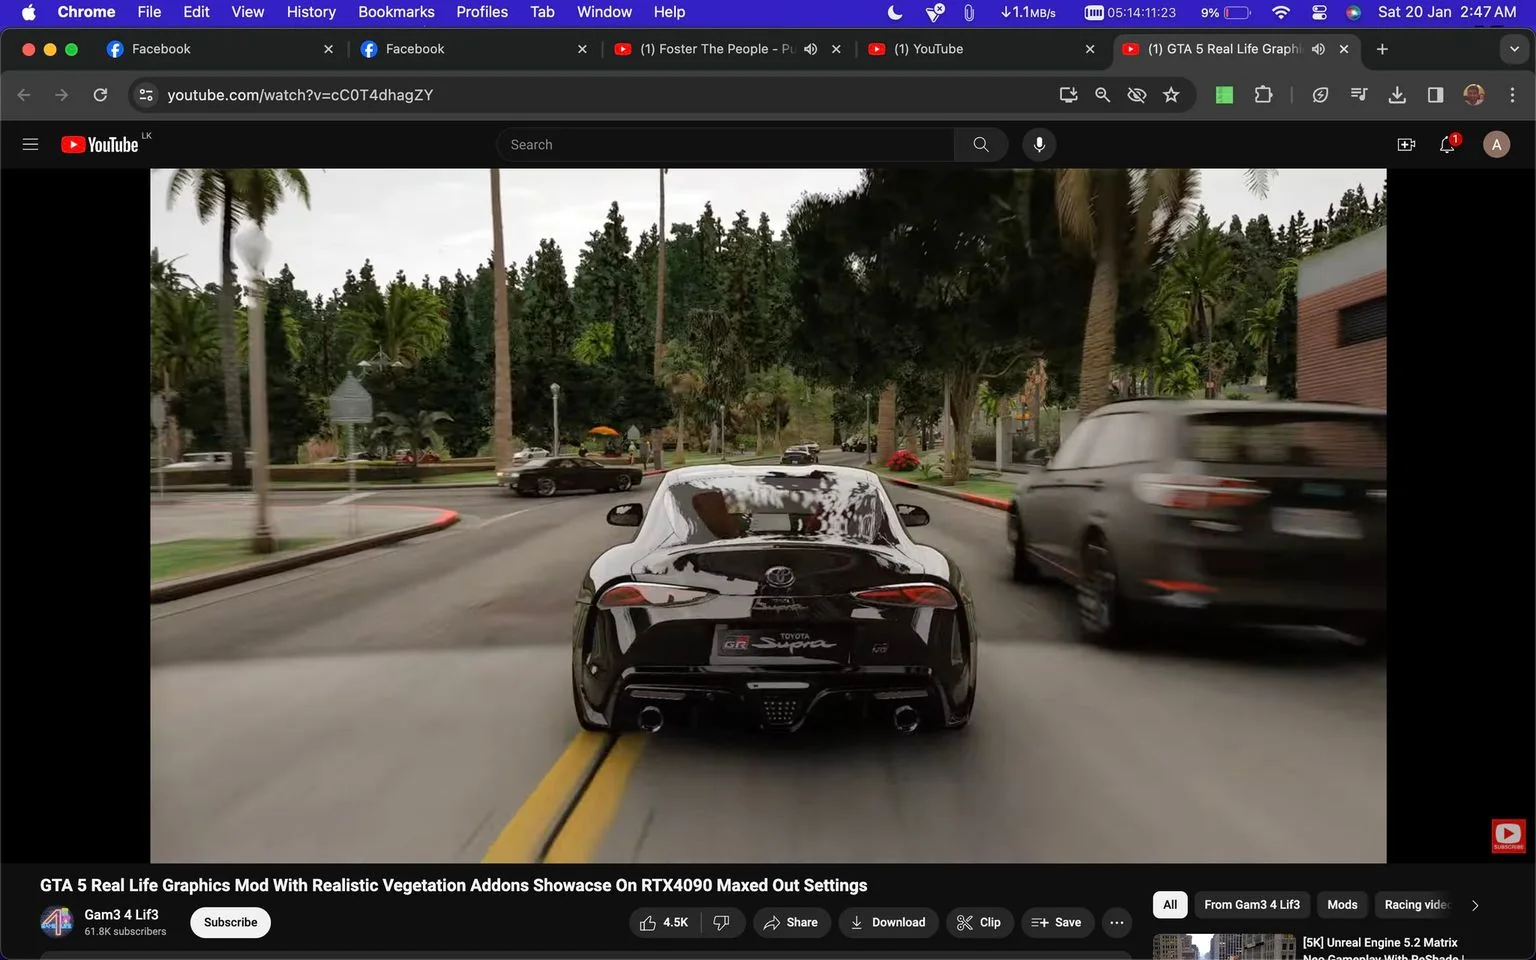This screenshot has width=1536, height=960.
Task: Open the Create video icon
Action: [x=1406, y=145]
